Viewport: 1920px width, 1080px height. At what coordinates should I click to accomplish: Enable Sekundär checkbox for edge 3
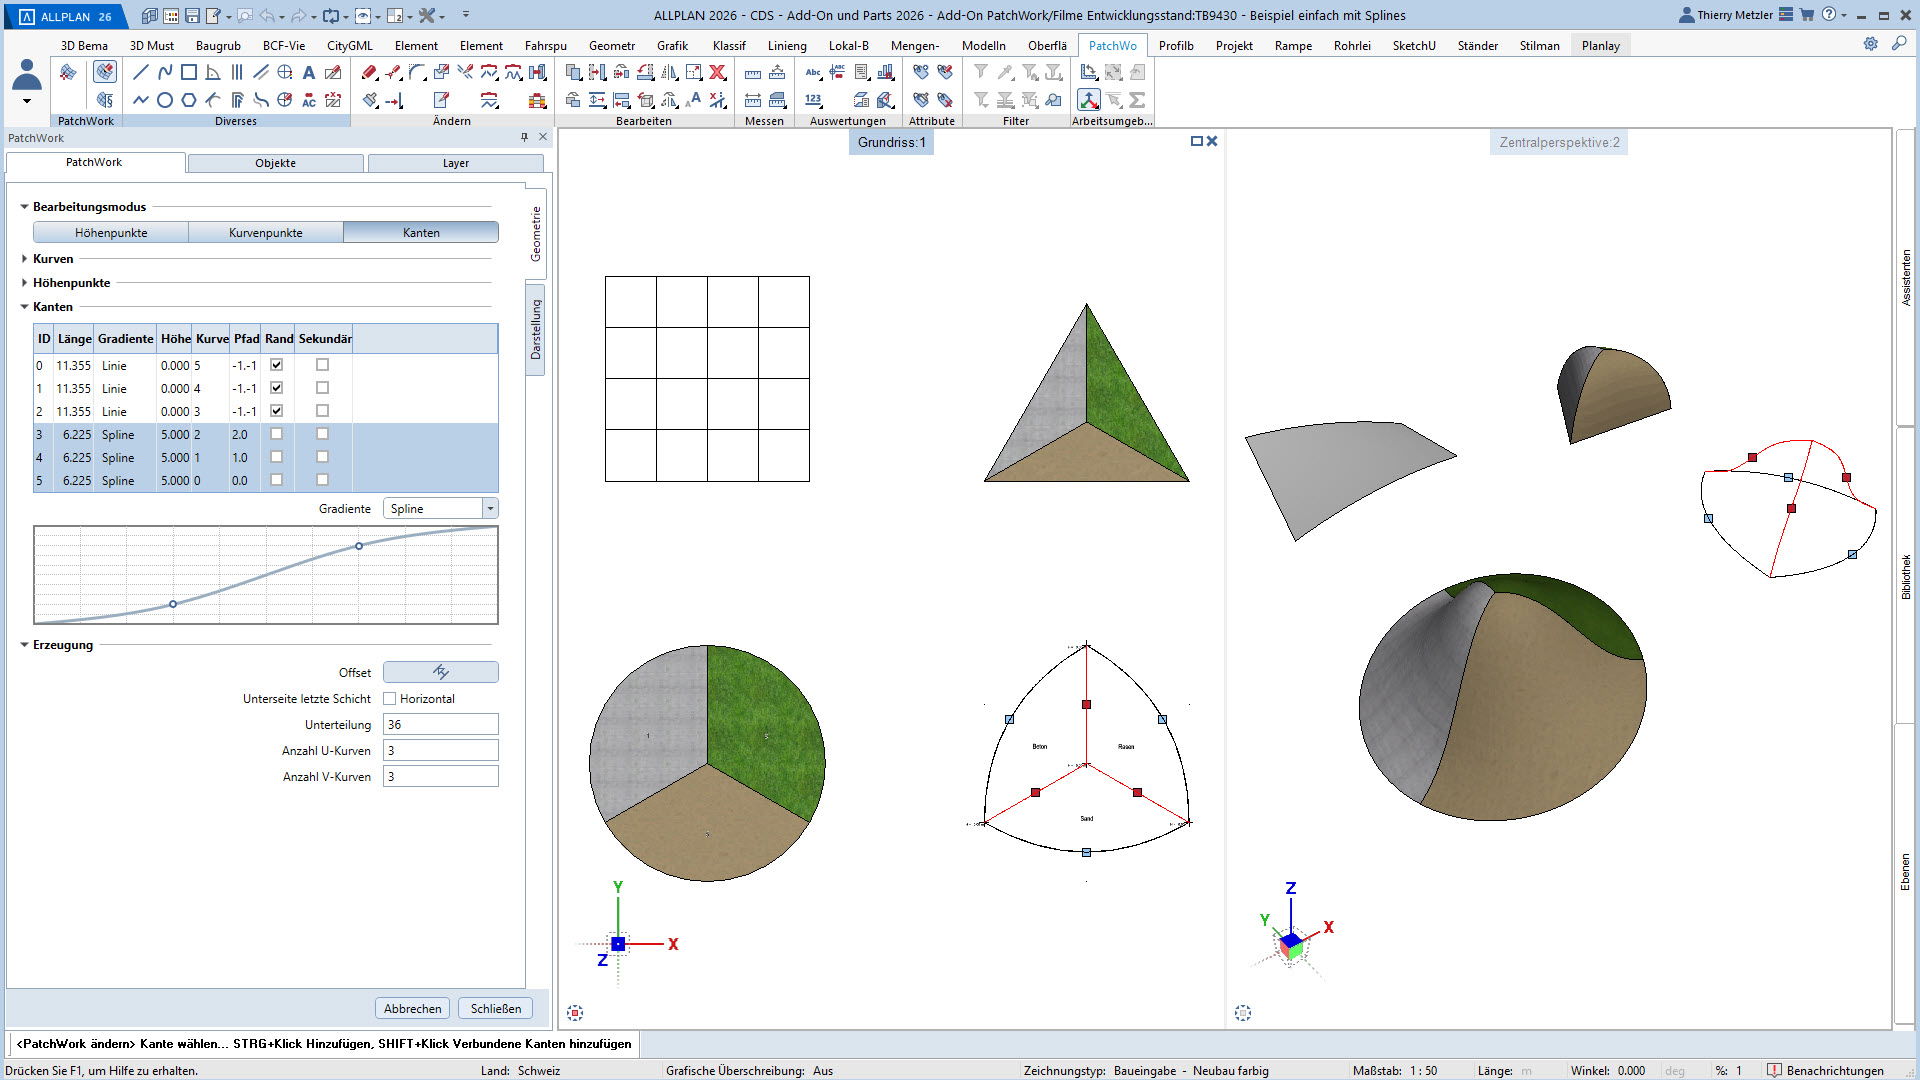click(x=322, y=434)
